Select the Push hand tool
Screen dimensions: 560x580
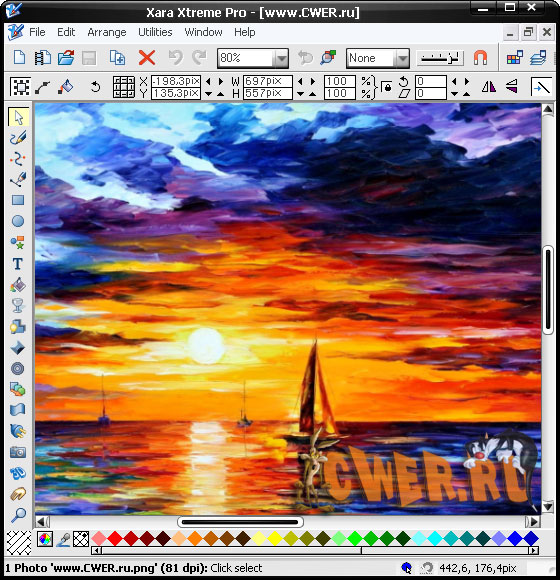point(18,493)
